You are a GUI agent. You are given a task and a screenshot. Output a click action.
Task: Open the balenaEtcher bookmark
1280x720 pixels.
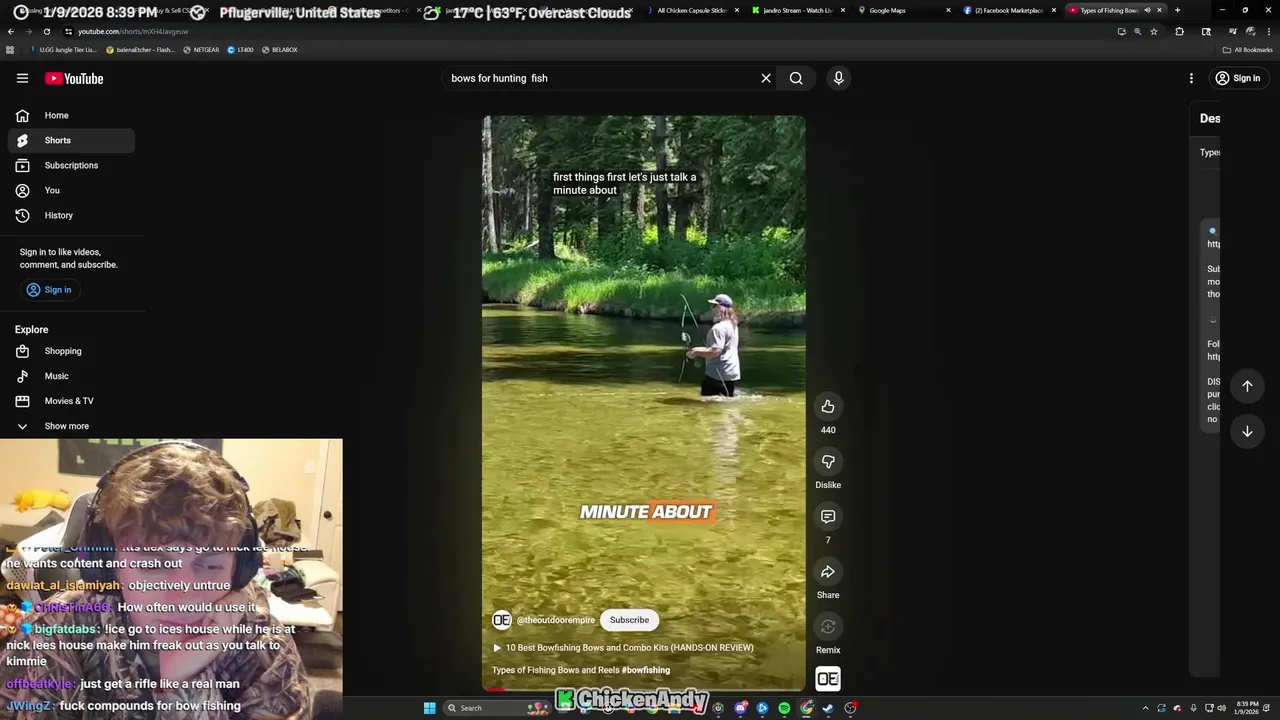tap(140, 49)
